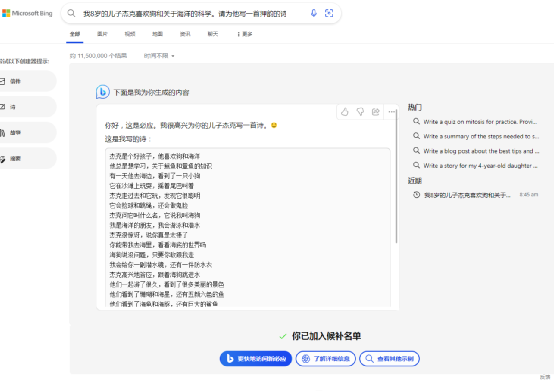Image resolution: width=554 pixels, height=391 pixels.
Task: Click the 热门 section heading
Action: [x=415, y=107]
